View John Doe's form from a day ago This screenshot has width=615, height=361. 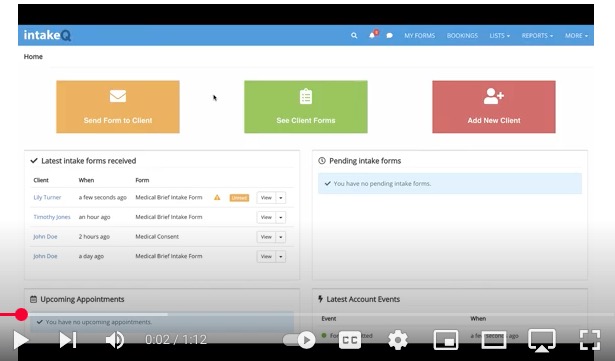point(266,257)
